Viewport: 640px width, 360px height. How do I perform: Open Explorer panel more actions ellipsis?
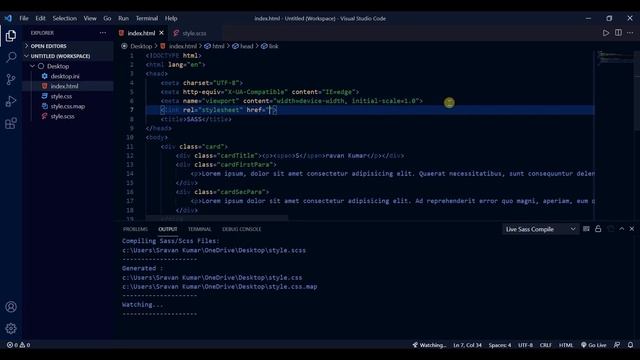pos(103,33)
